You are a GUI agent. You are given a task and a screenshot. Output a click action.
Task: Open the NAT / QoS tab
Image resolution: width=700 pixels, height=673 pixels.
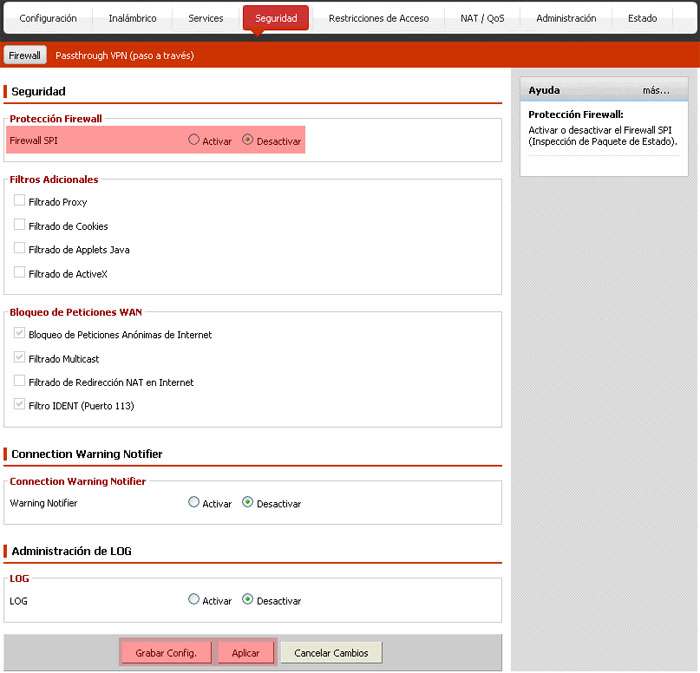[x=482, y=18]
